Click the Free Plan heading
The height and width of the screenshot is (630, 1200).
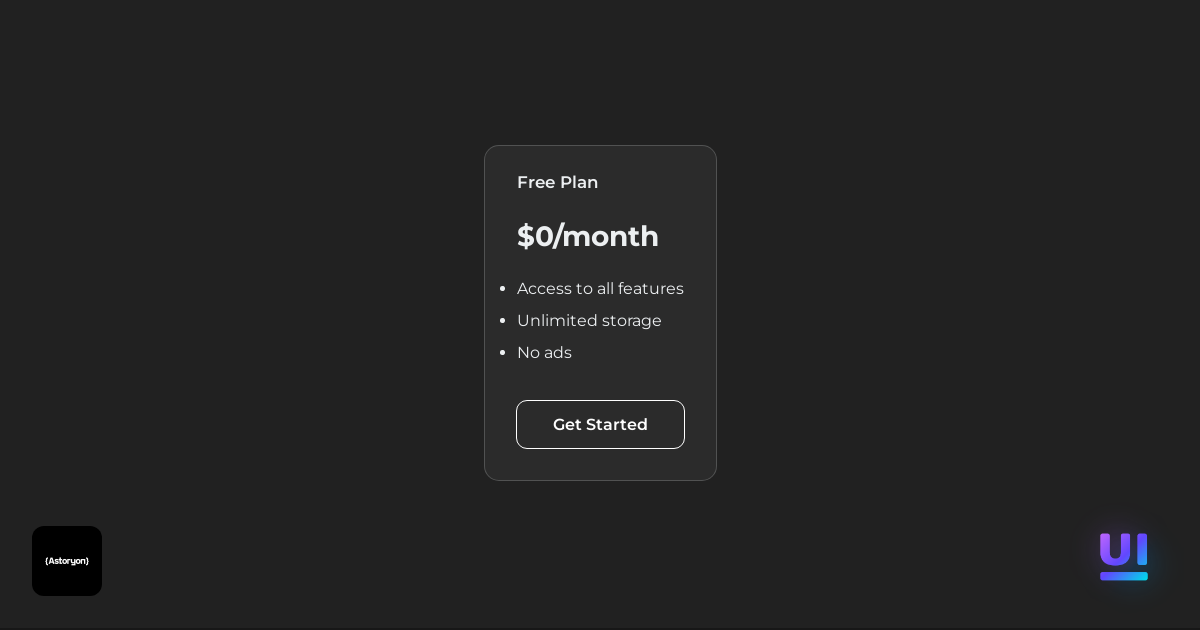557,182
